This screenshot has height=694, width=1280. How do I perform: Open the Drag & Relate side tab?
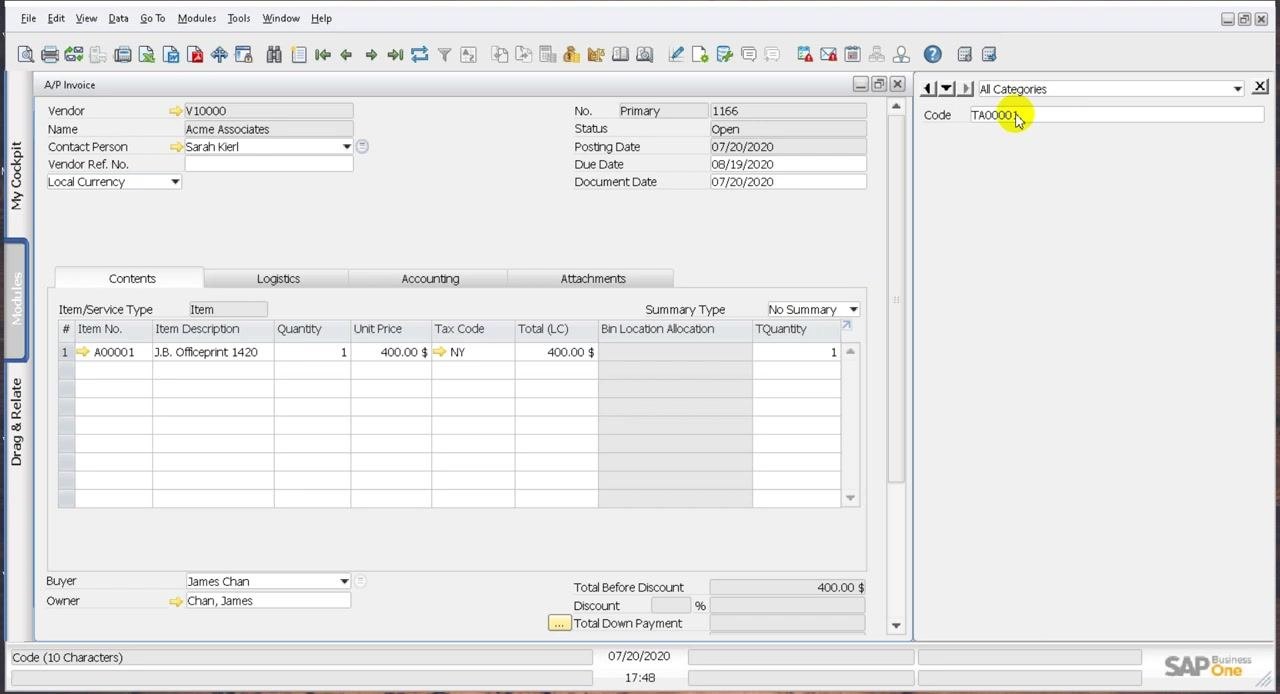coord(16,422)
